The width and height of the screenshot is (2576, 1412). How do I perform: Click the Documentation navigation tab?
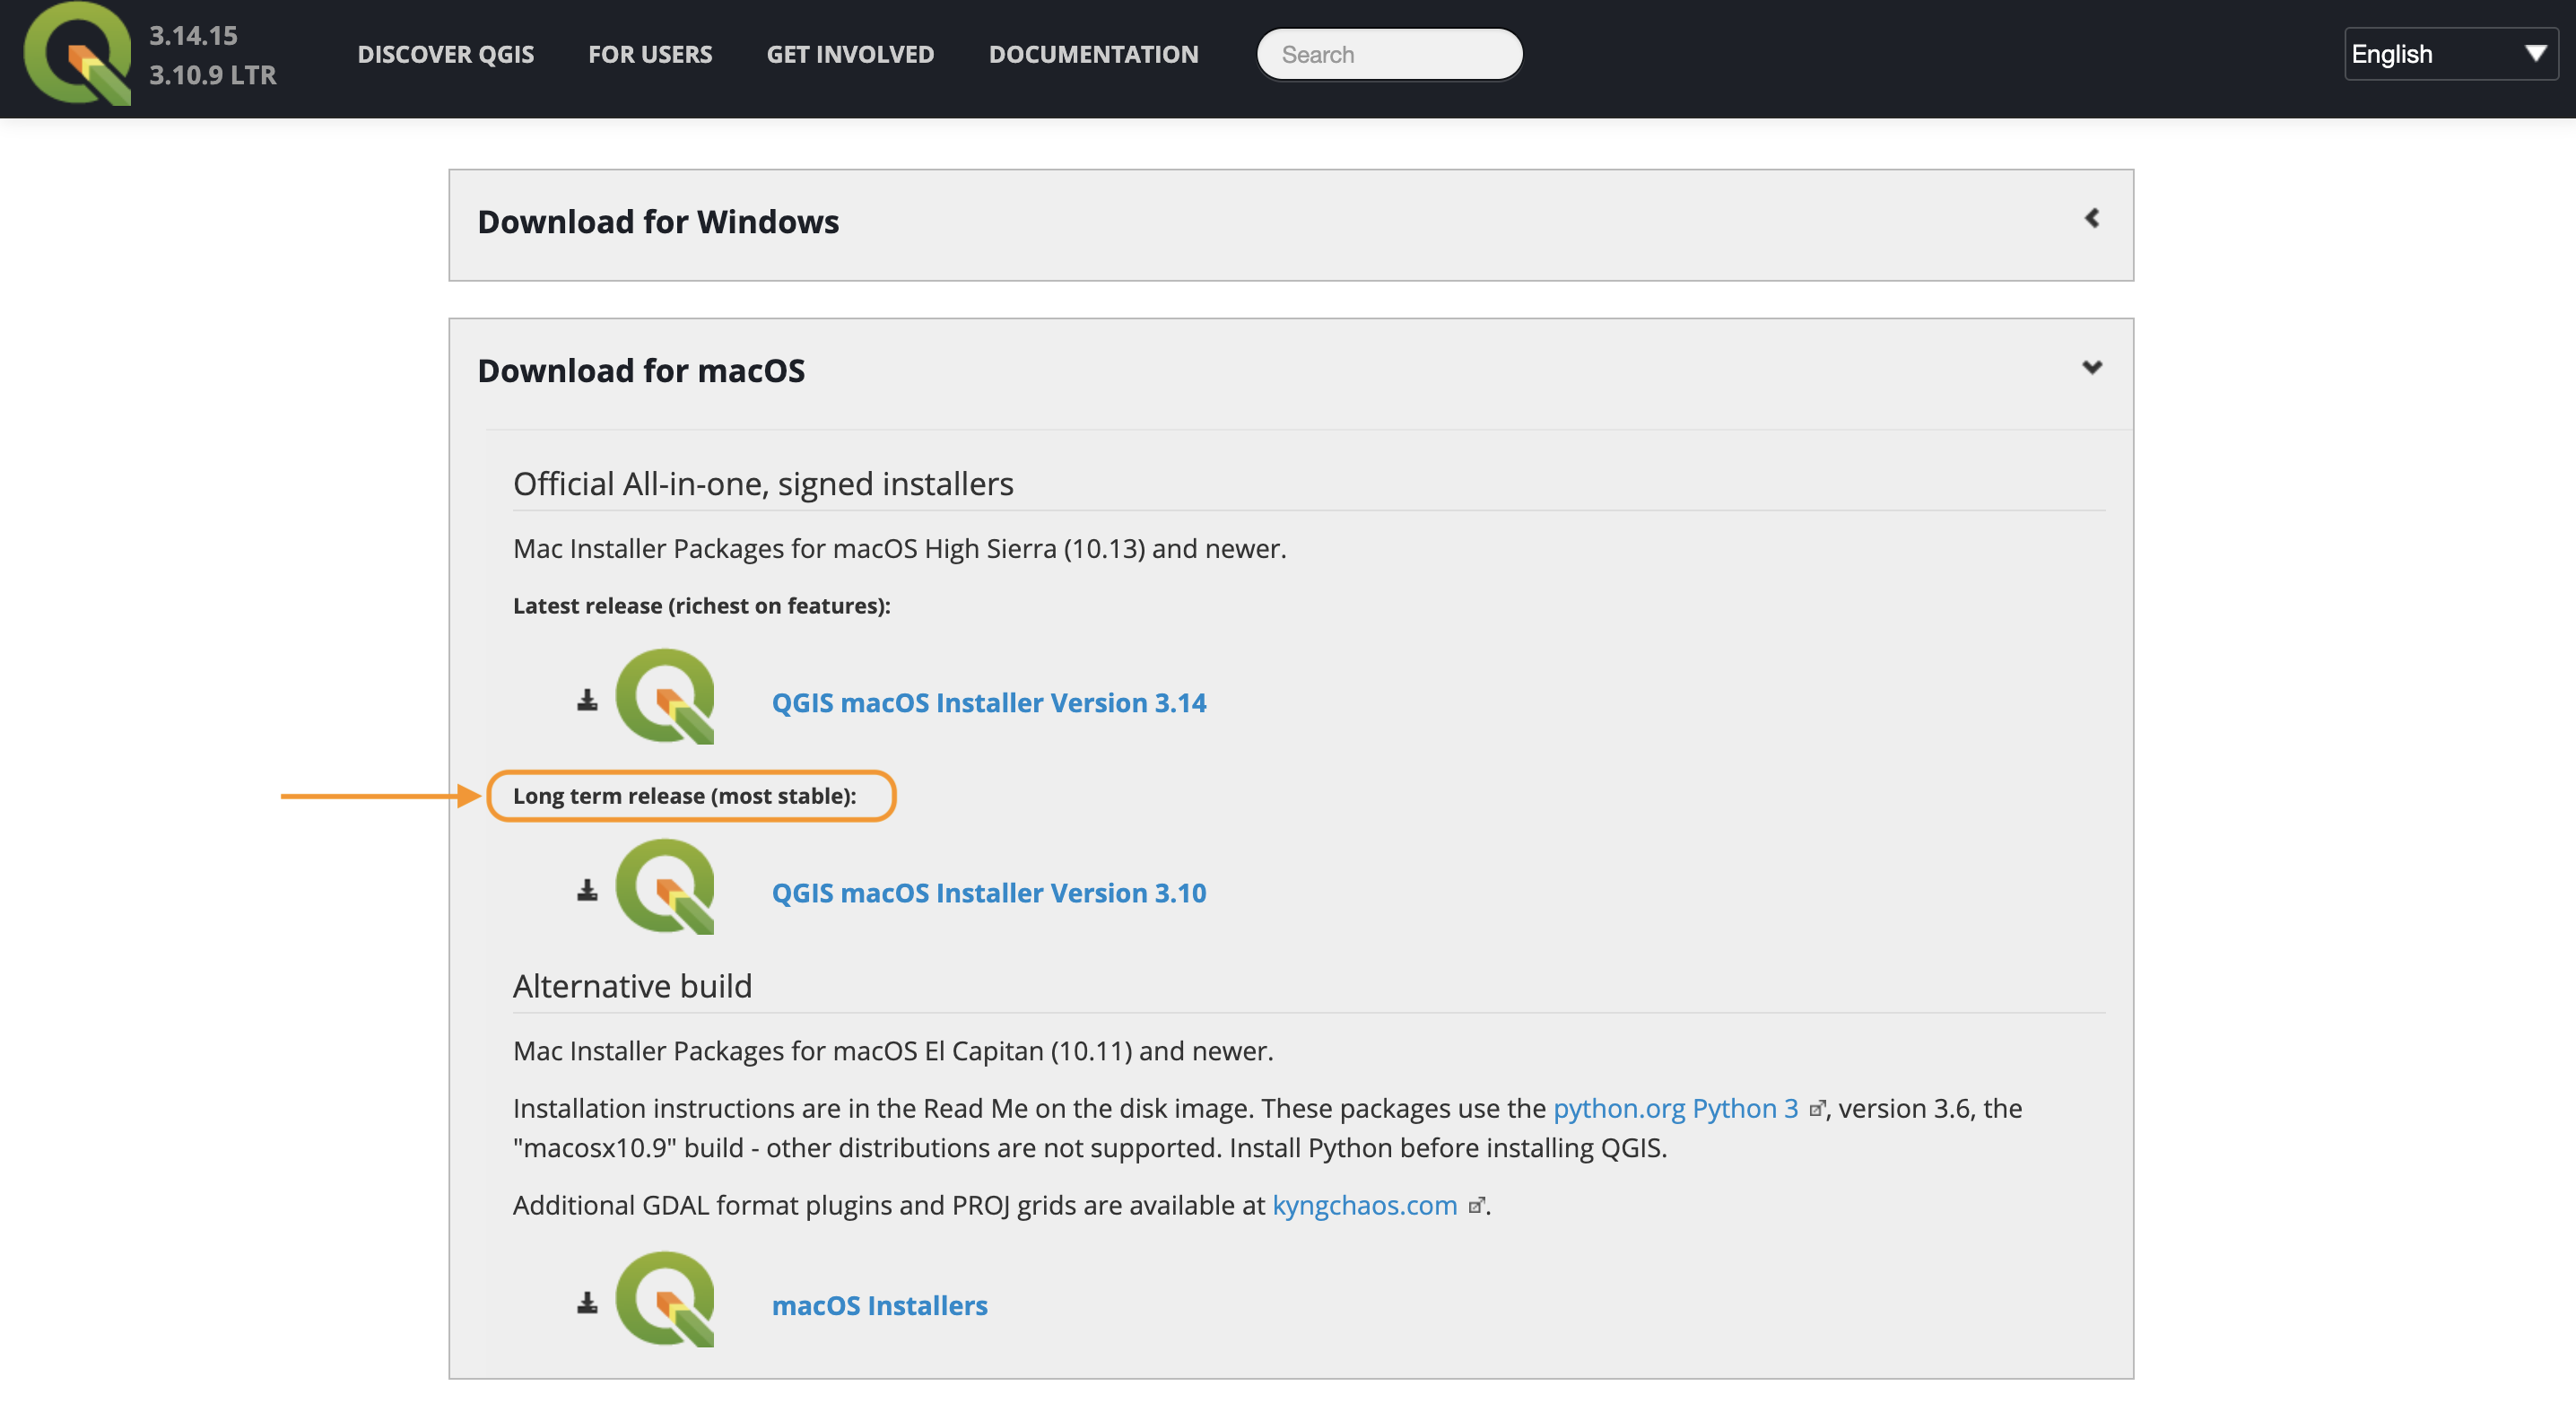click(1093, 52)
